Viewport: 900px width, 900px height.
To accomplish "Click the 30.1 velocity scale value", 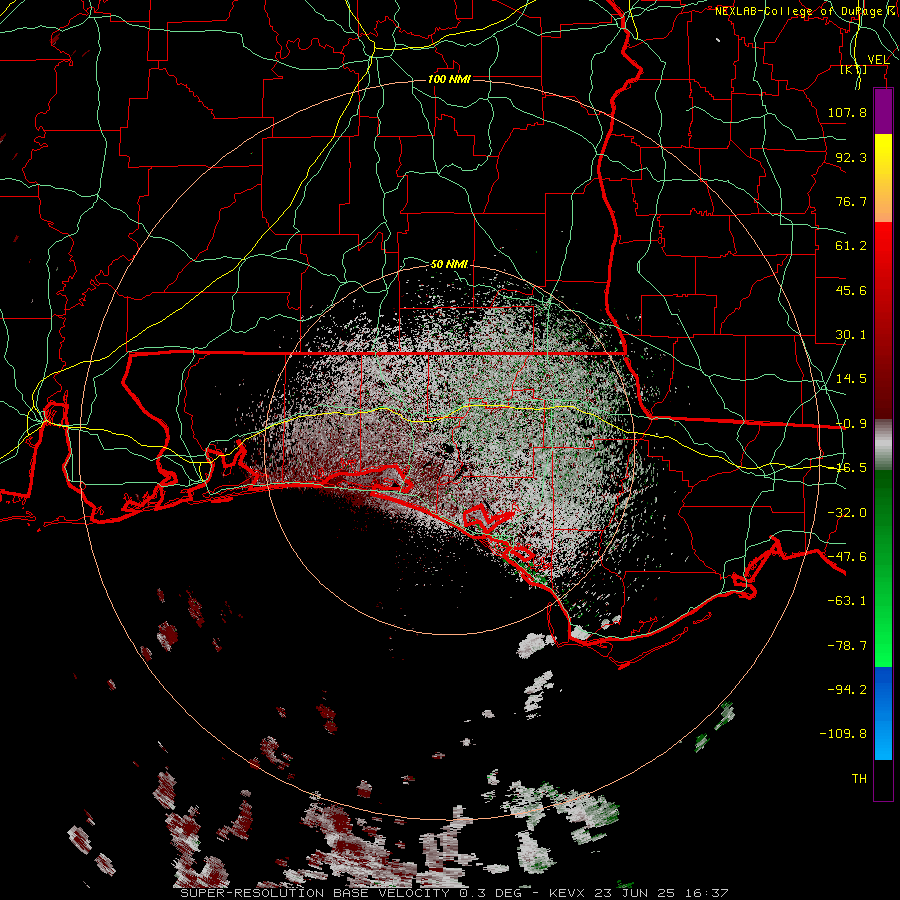I will coord(851,335).
